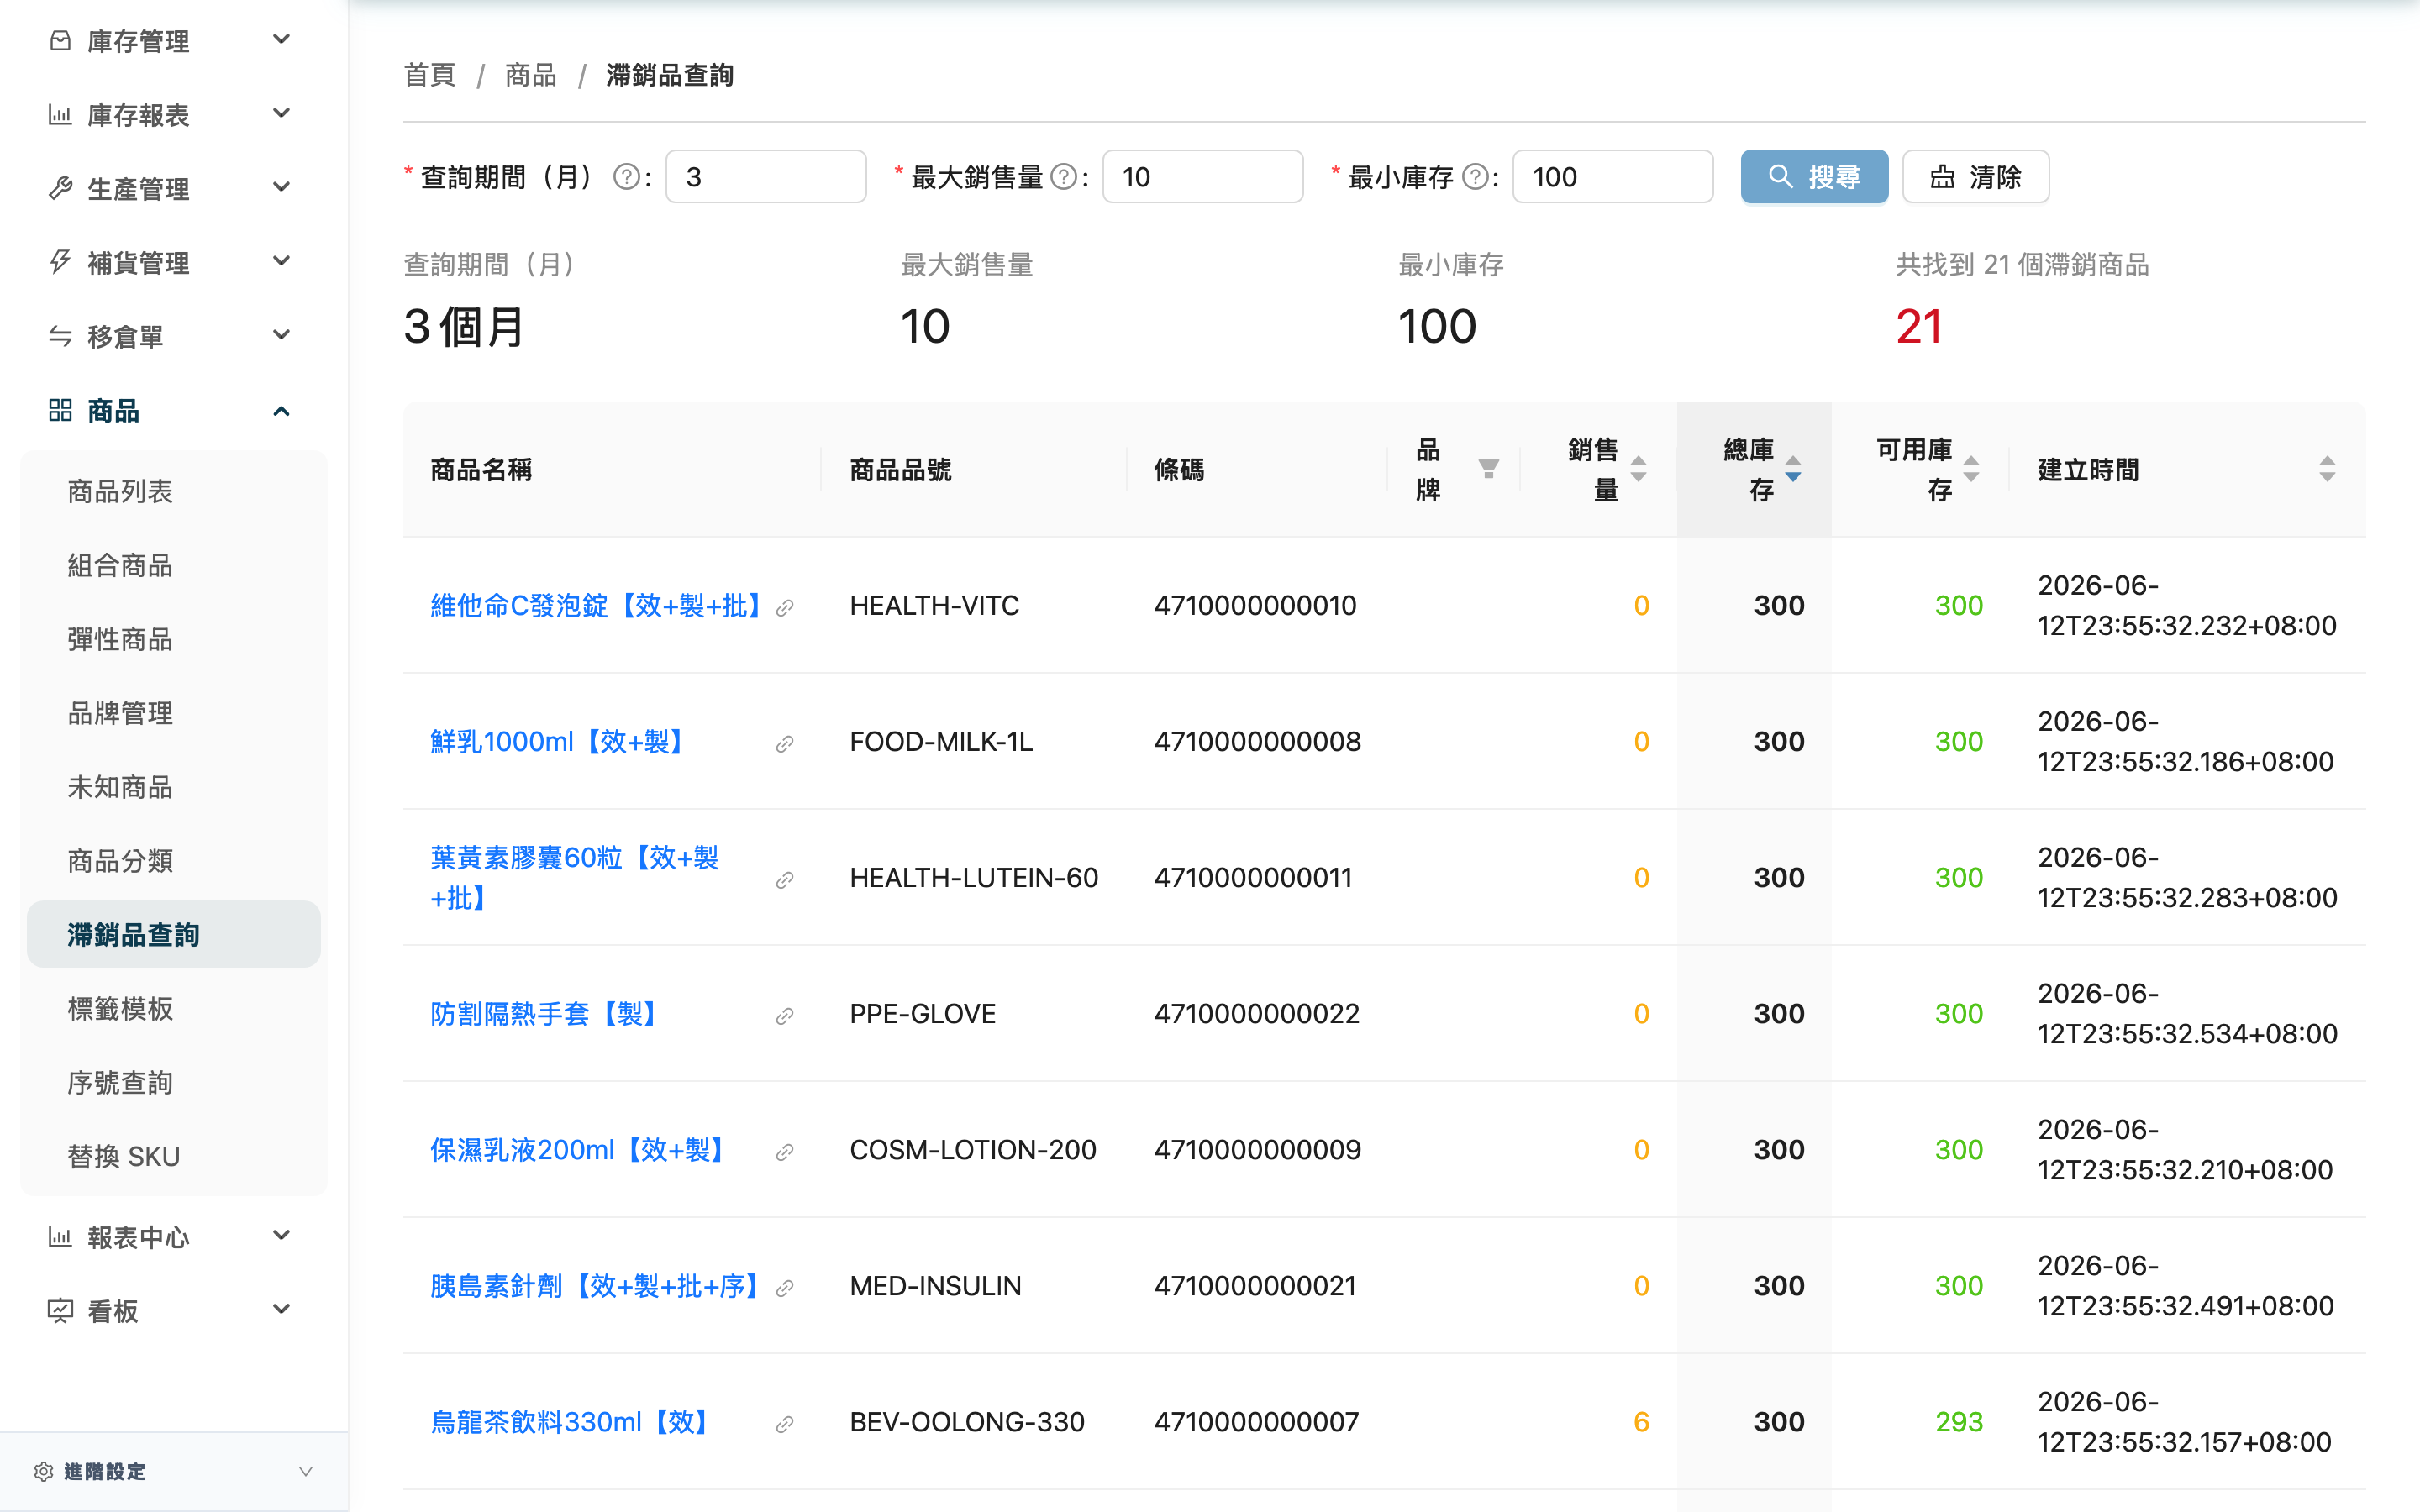Viewport: 2420px width, 1512px height.
Task: Click the 報表中心 chart icon
Action: coord(60,1237)
